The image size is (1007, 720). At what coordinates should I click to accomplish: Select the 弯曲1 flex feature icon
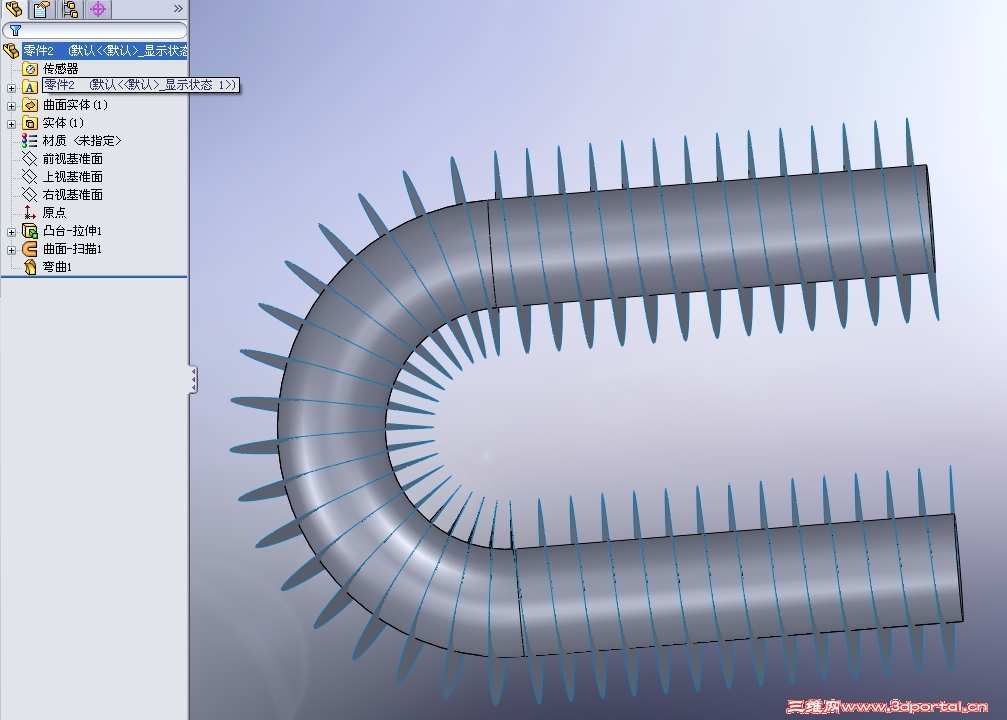30,267
